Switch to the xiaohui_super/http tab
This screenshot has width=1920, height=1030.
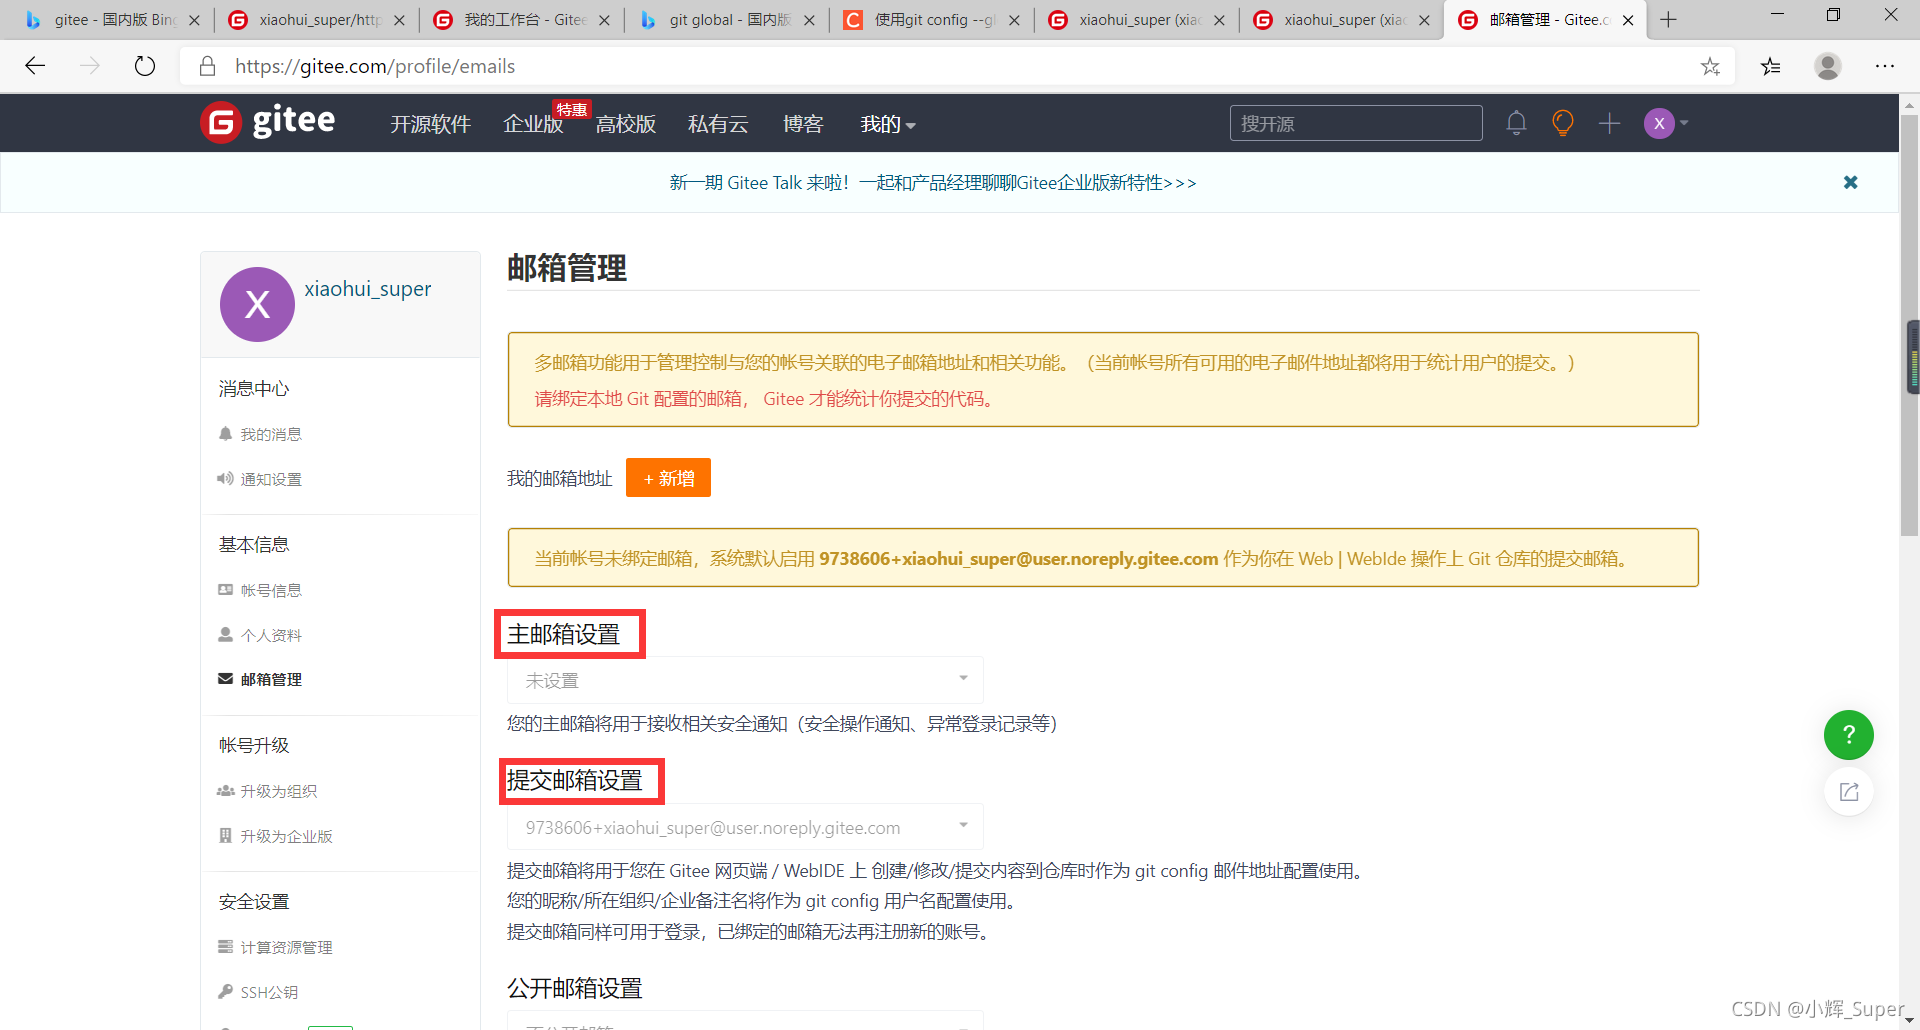(x=315, y=19)
